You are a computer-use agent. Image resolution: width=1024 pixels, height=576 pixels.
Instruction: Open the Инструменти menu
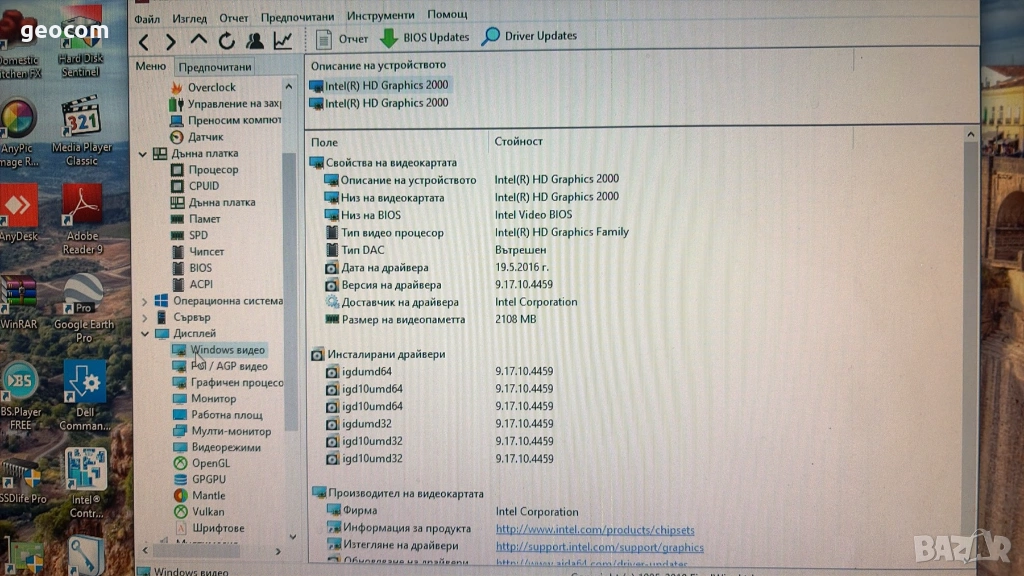380,16
